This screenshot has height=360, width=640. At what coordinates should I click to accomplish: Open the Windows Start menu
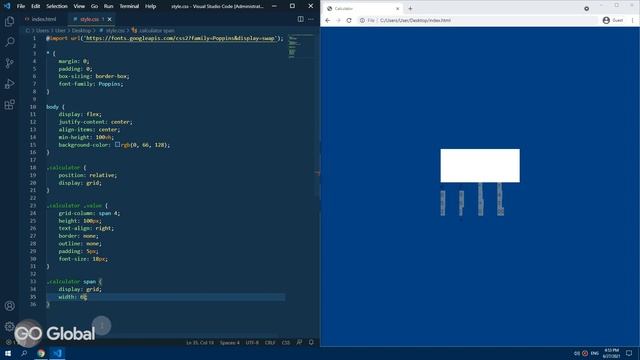[x=8, y=353]
